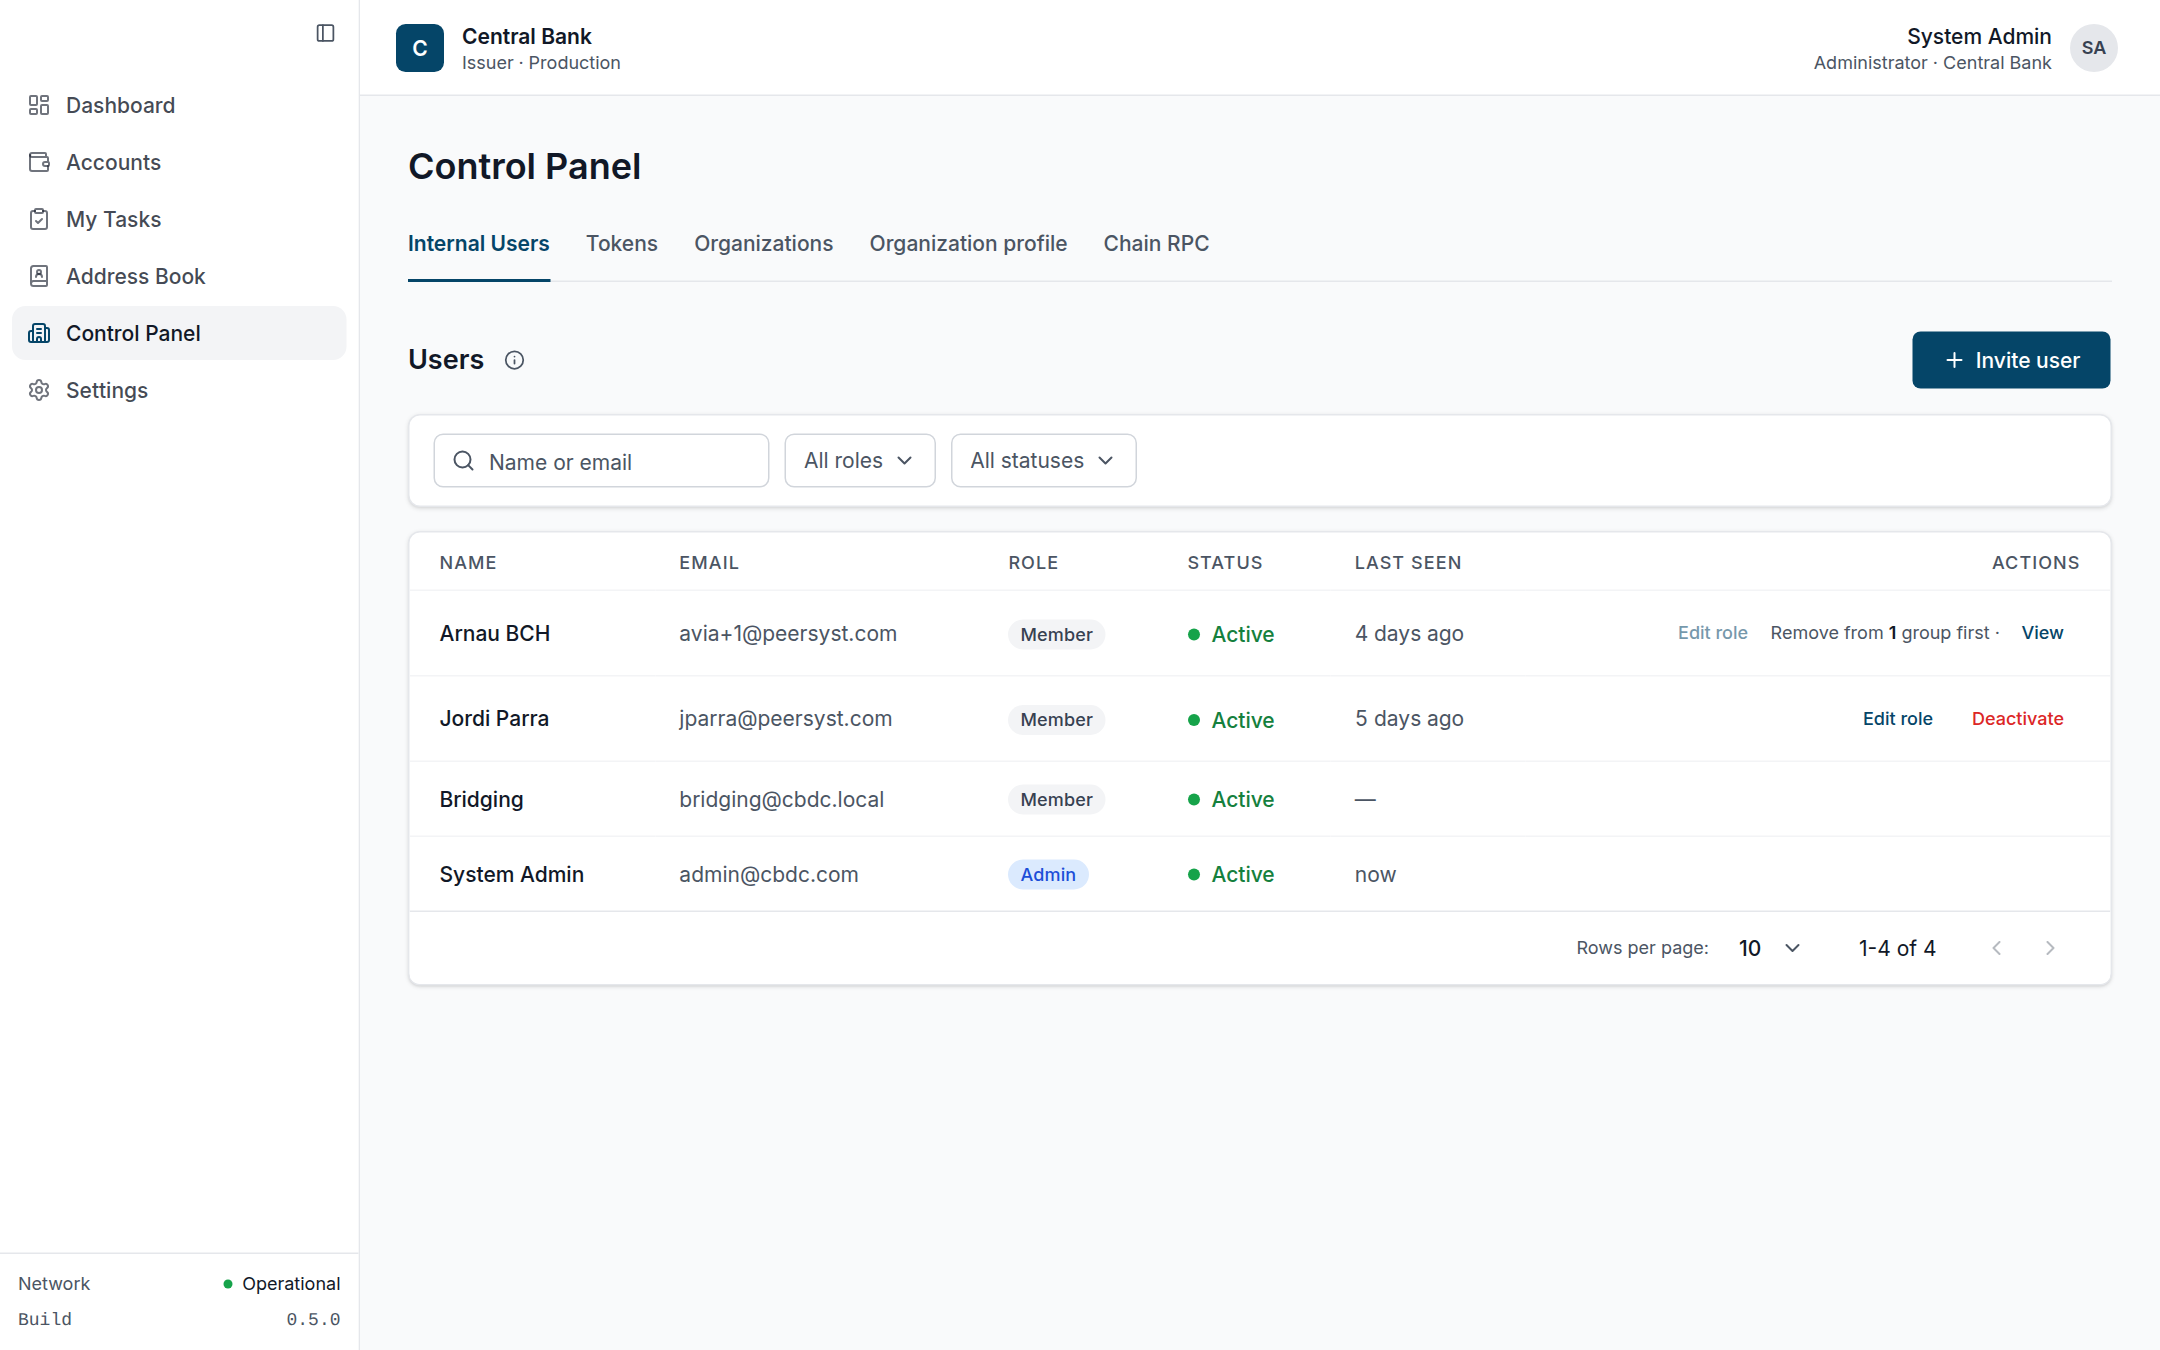
Task: Click Edit role for Jordi Parra
Action: click(x=1897, y=719)
